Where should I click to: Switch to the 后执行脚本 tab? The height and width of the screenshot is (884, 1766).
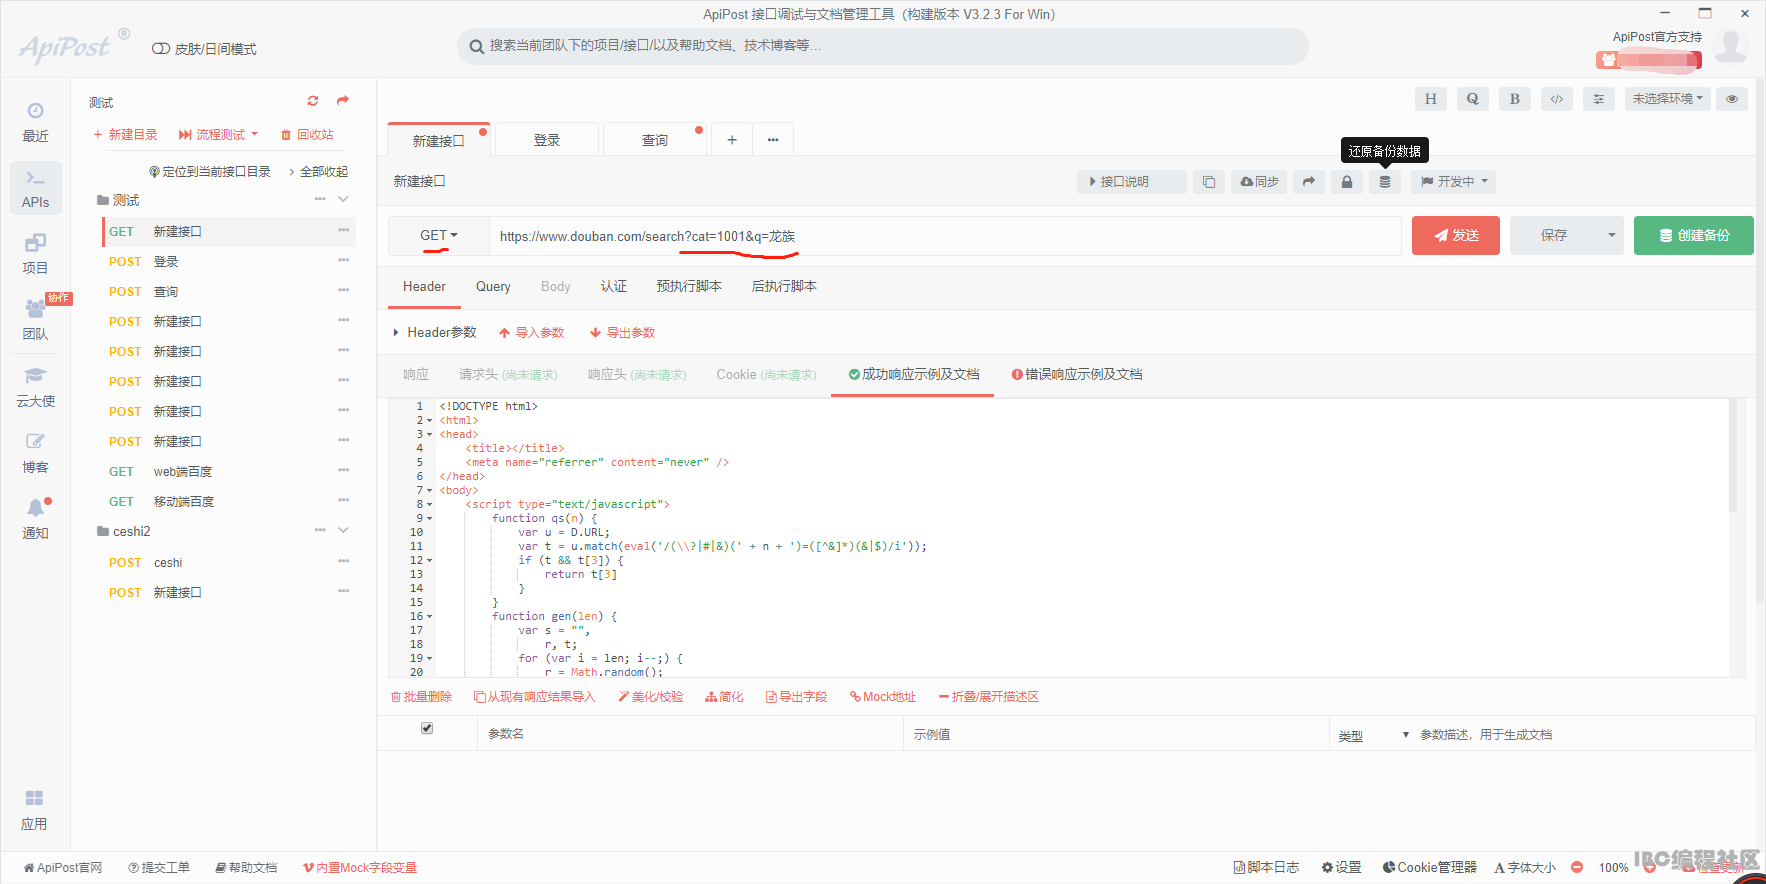(x=784, y=286)
